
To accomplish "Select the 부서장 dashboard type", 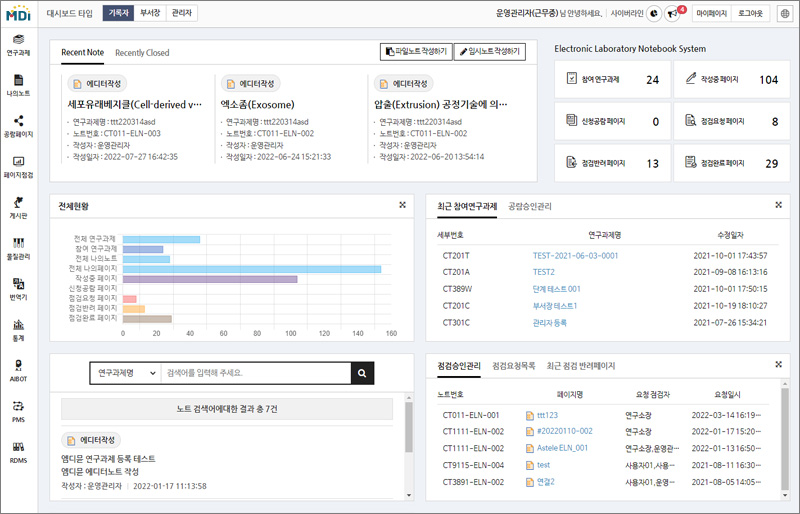I will click(149, 13).
